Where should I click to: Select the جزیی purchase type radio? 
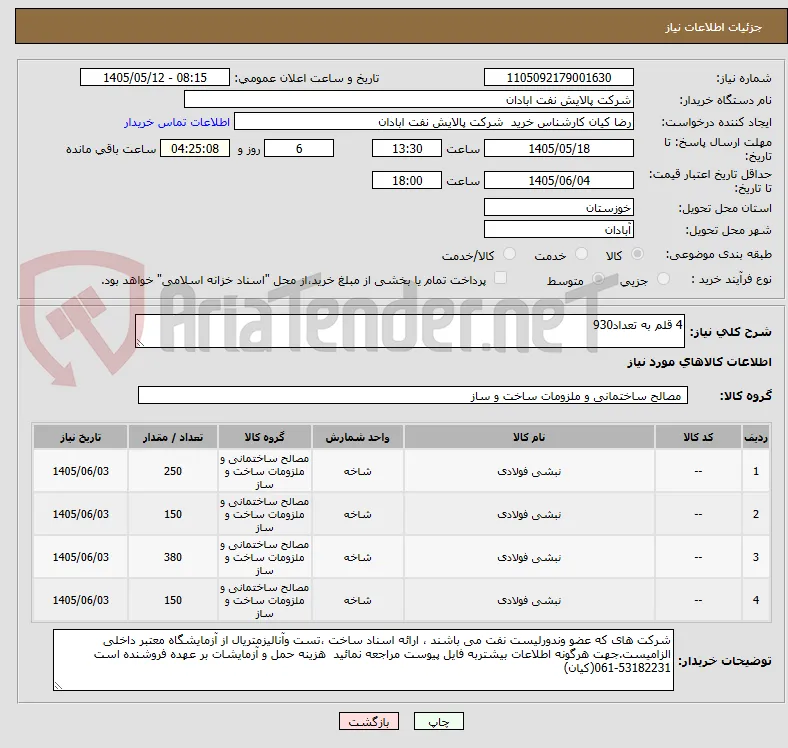pos(663,278)
